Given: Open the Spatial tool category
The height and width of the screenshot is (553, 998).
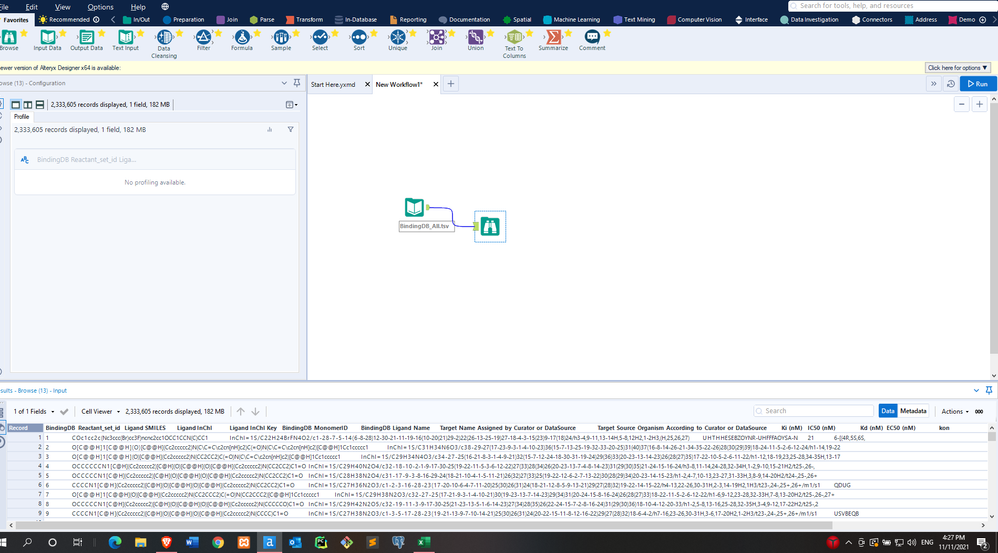Looking at the screenshot, I should click(517, 20).
